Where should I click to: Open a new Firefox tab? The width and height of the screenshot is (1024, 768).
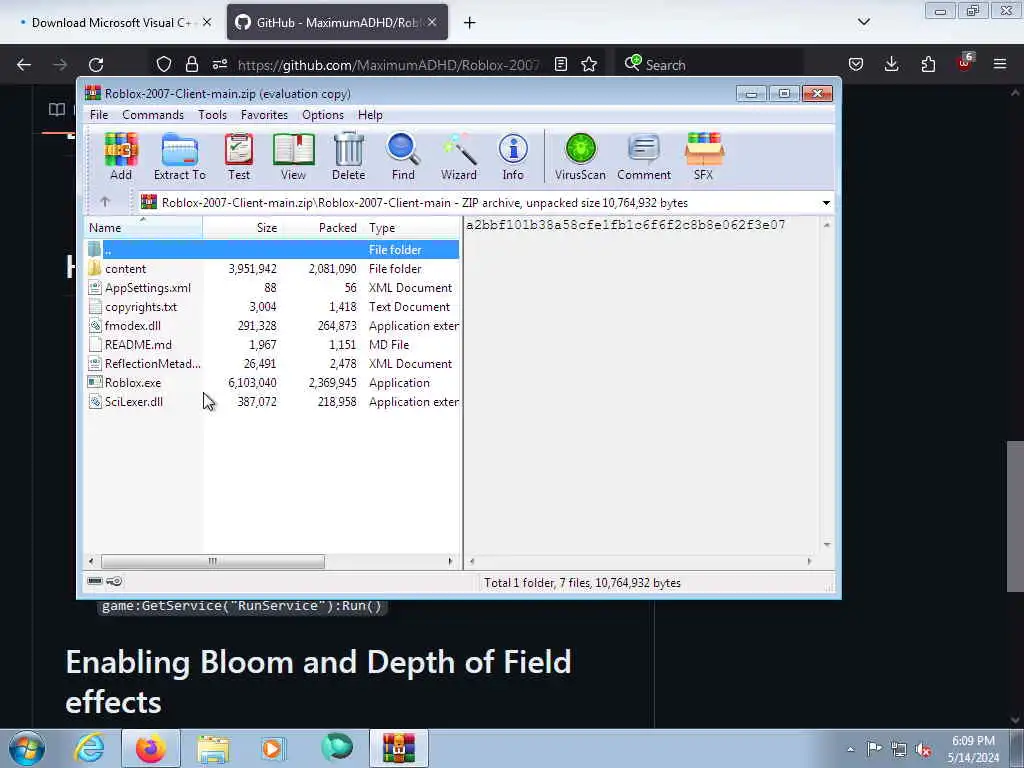coord(470,23)
